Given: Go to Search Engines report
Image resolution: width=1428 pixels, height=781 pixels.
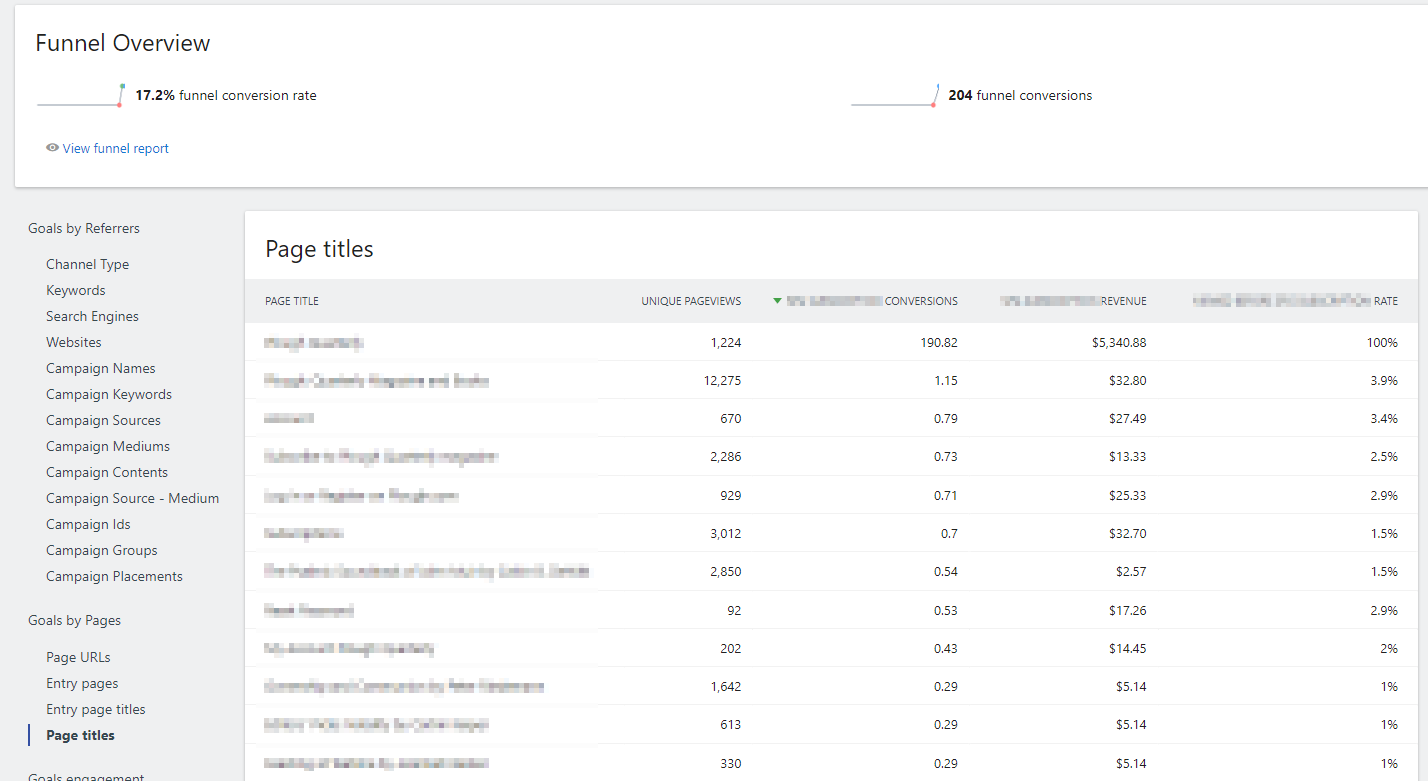Looking at the screenshot, I should (92, 316).
